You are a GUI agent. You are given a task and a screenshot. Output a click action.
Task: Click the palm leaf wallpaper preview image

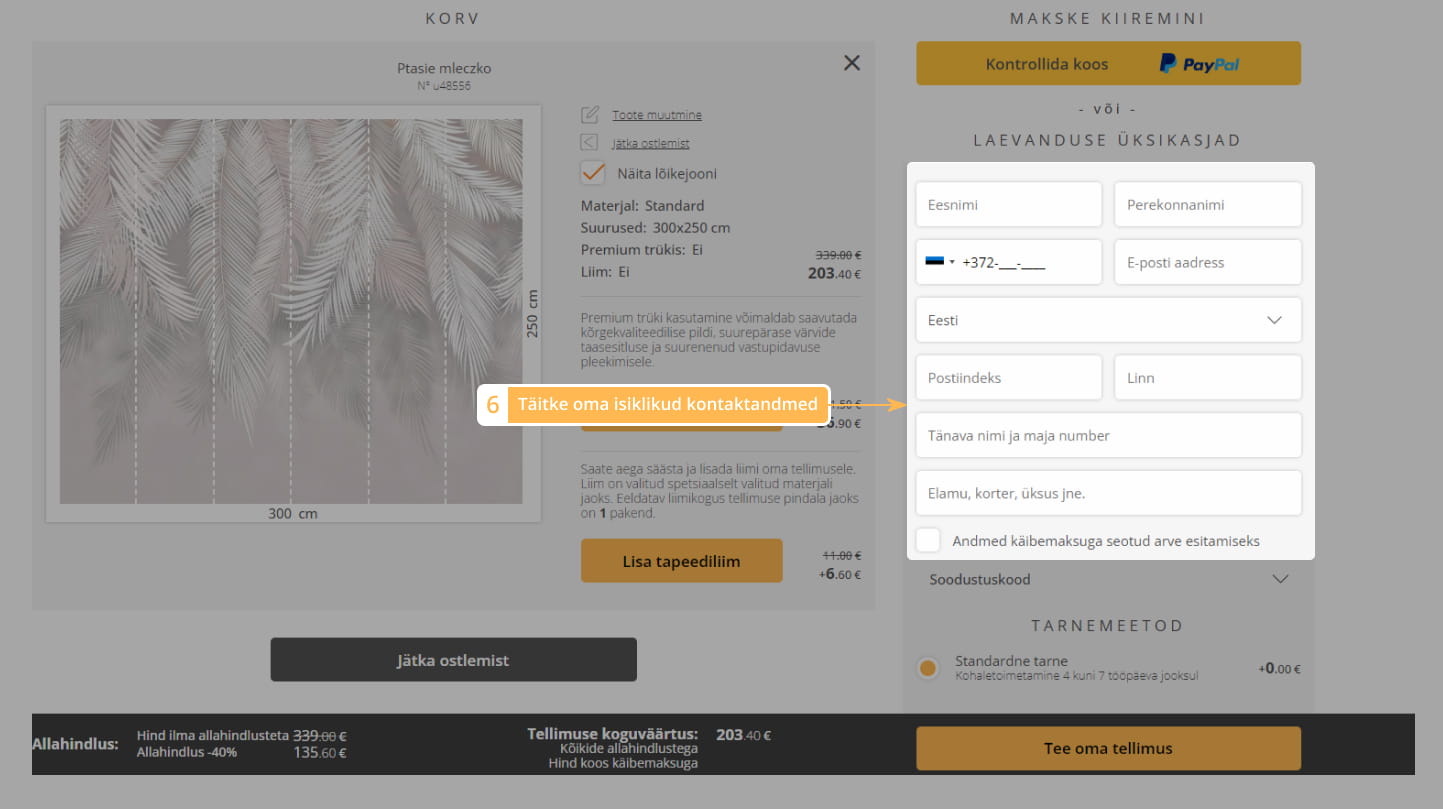[291, 311]
